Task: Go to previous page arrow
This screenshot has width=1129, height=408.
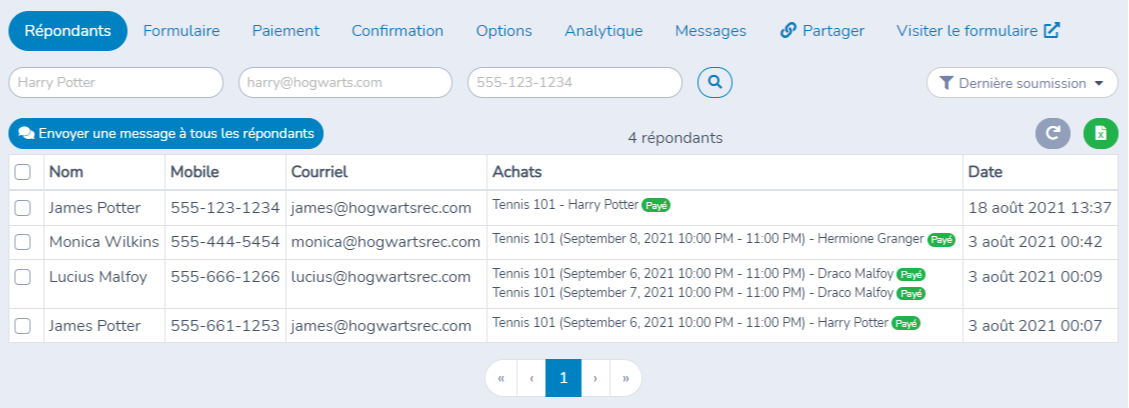Action: [531, 378]
